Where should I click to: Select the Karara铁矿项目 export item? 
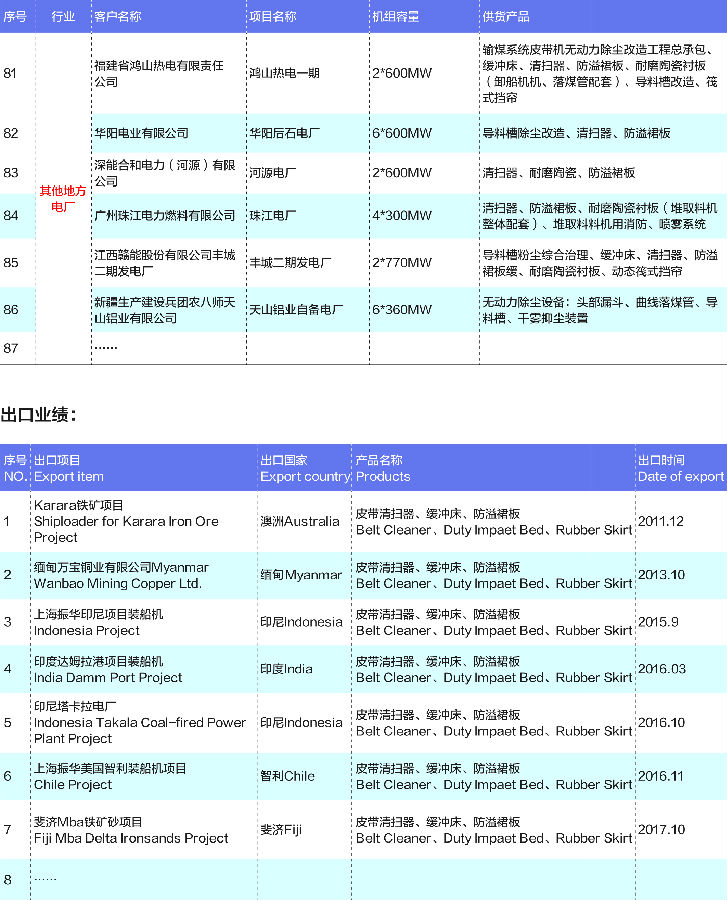pos(126,521)
